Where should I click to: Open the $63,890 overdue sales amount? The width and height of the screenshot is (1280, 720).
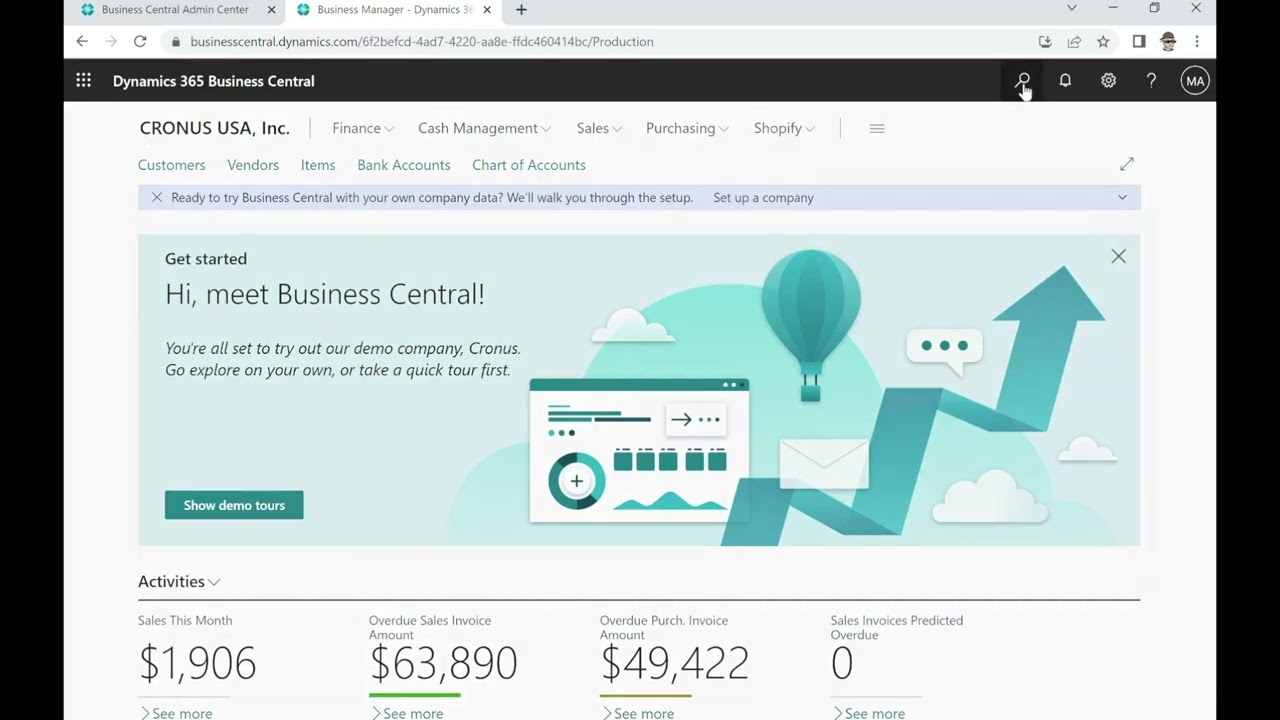pyautogui.click(x=443, y=663)
